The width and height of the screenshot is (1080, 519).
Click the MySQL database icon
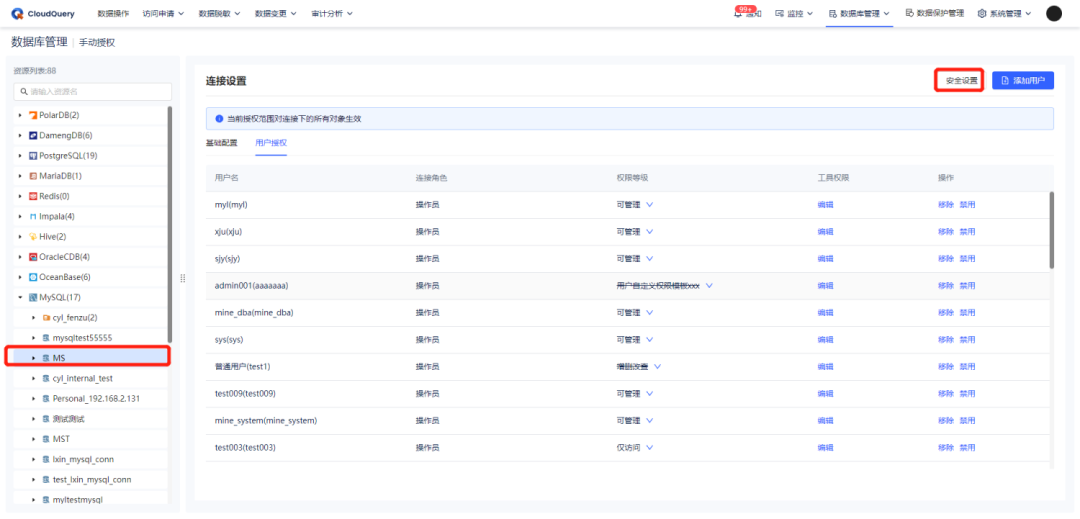[32, 297]
